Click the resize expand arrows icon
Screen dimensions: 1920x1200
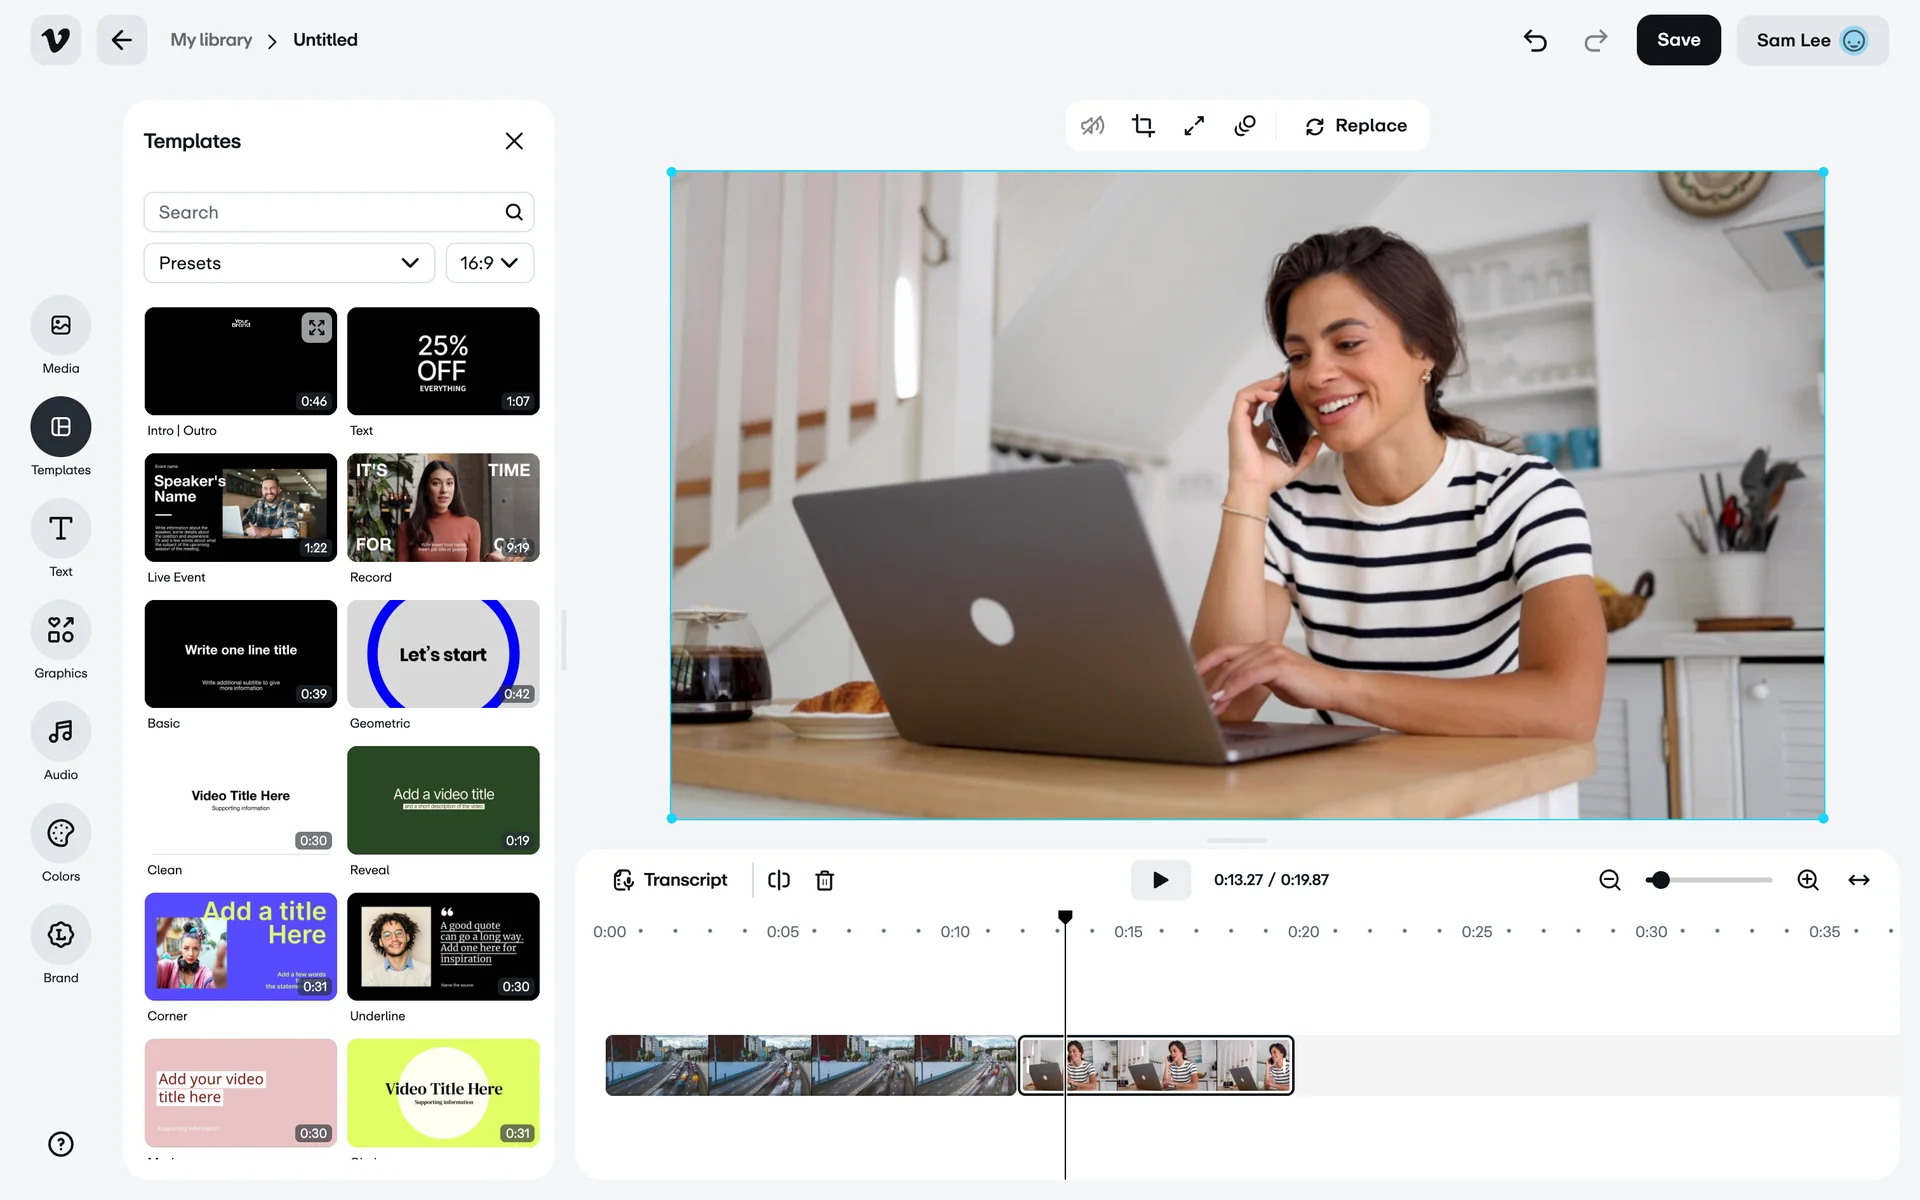click(1194, 126)
